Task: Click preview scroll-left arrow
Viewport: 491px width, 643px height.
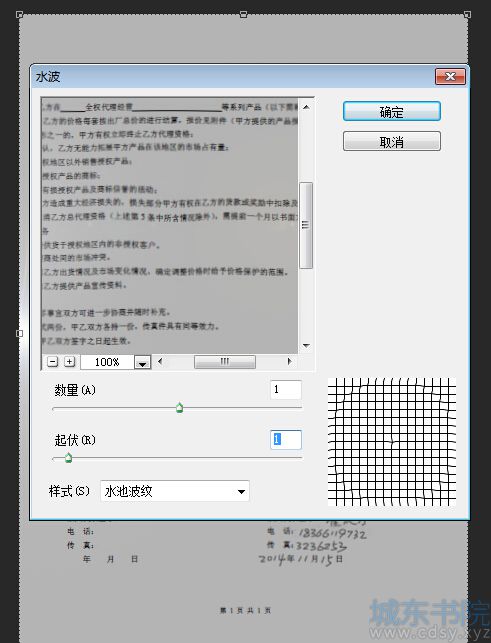Action: [x=160, y=362]
